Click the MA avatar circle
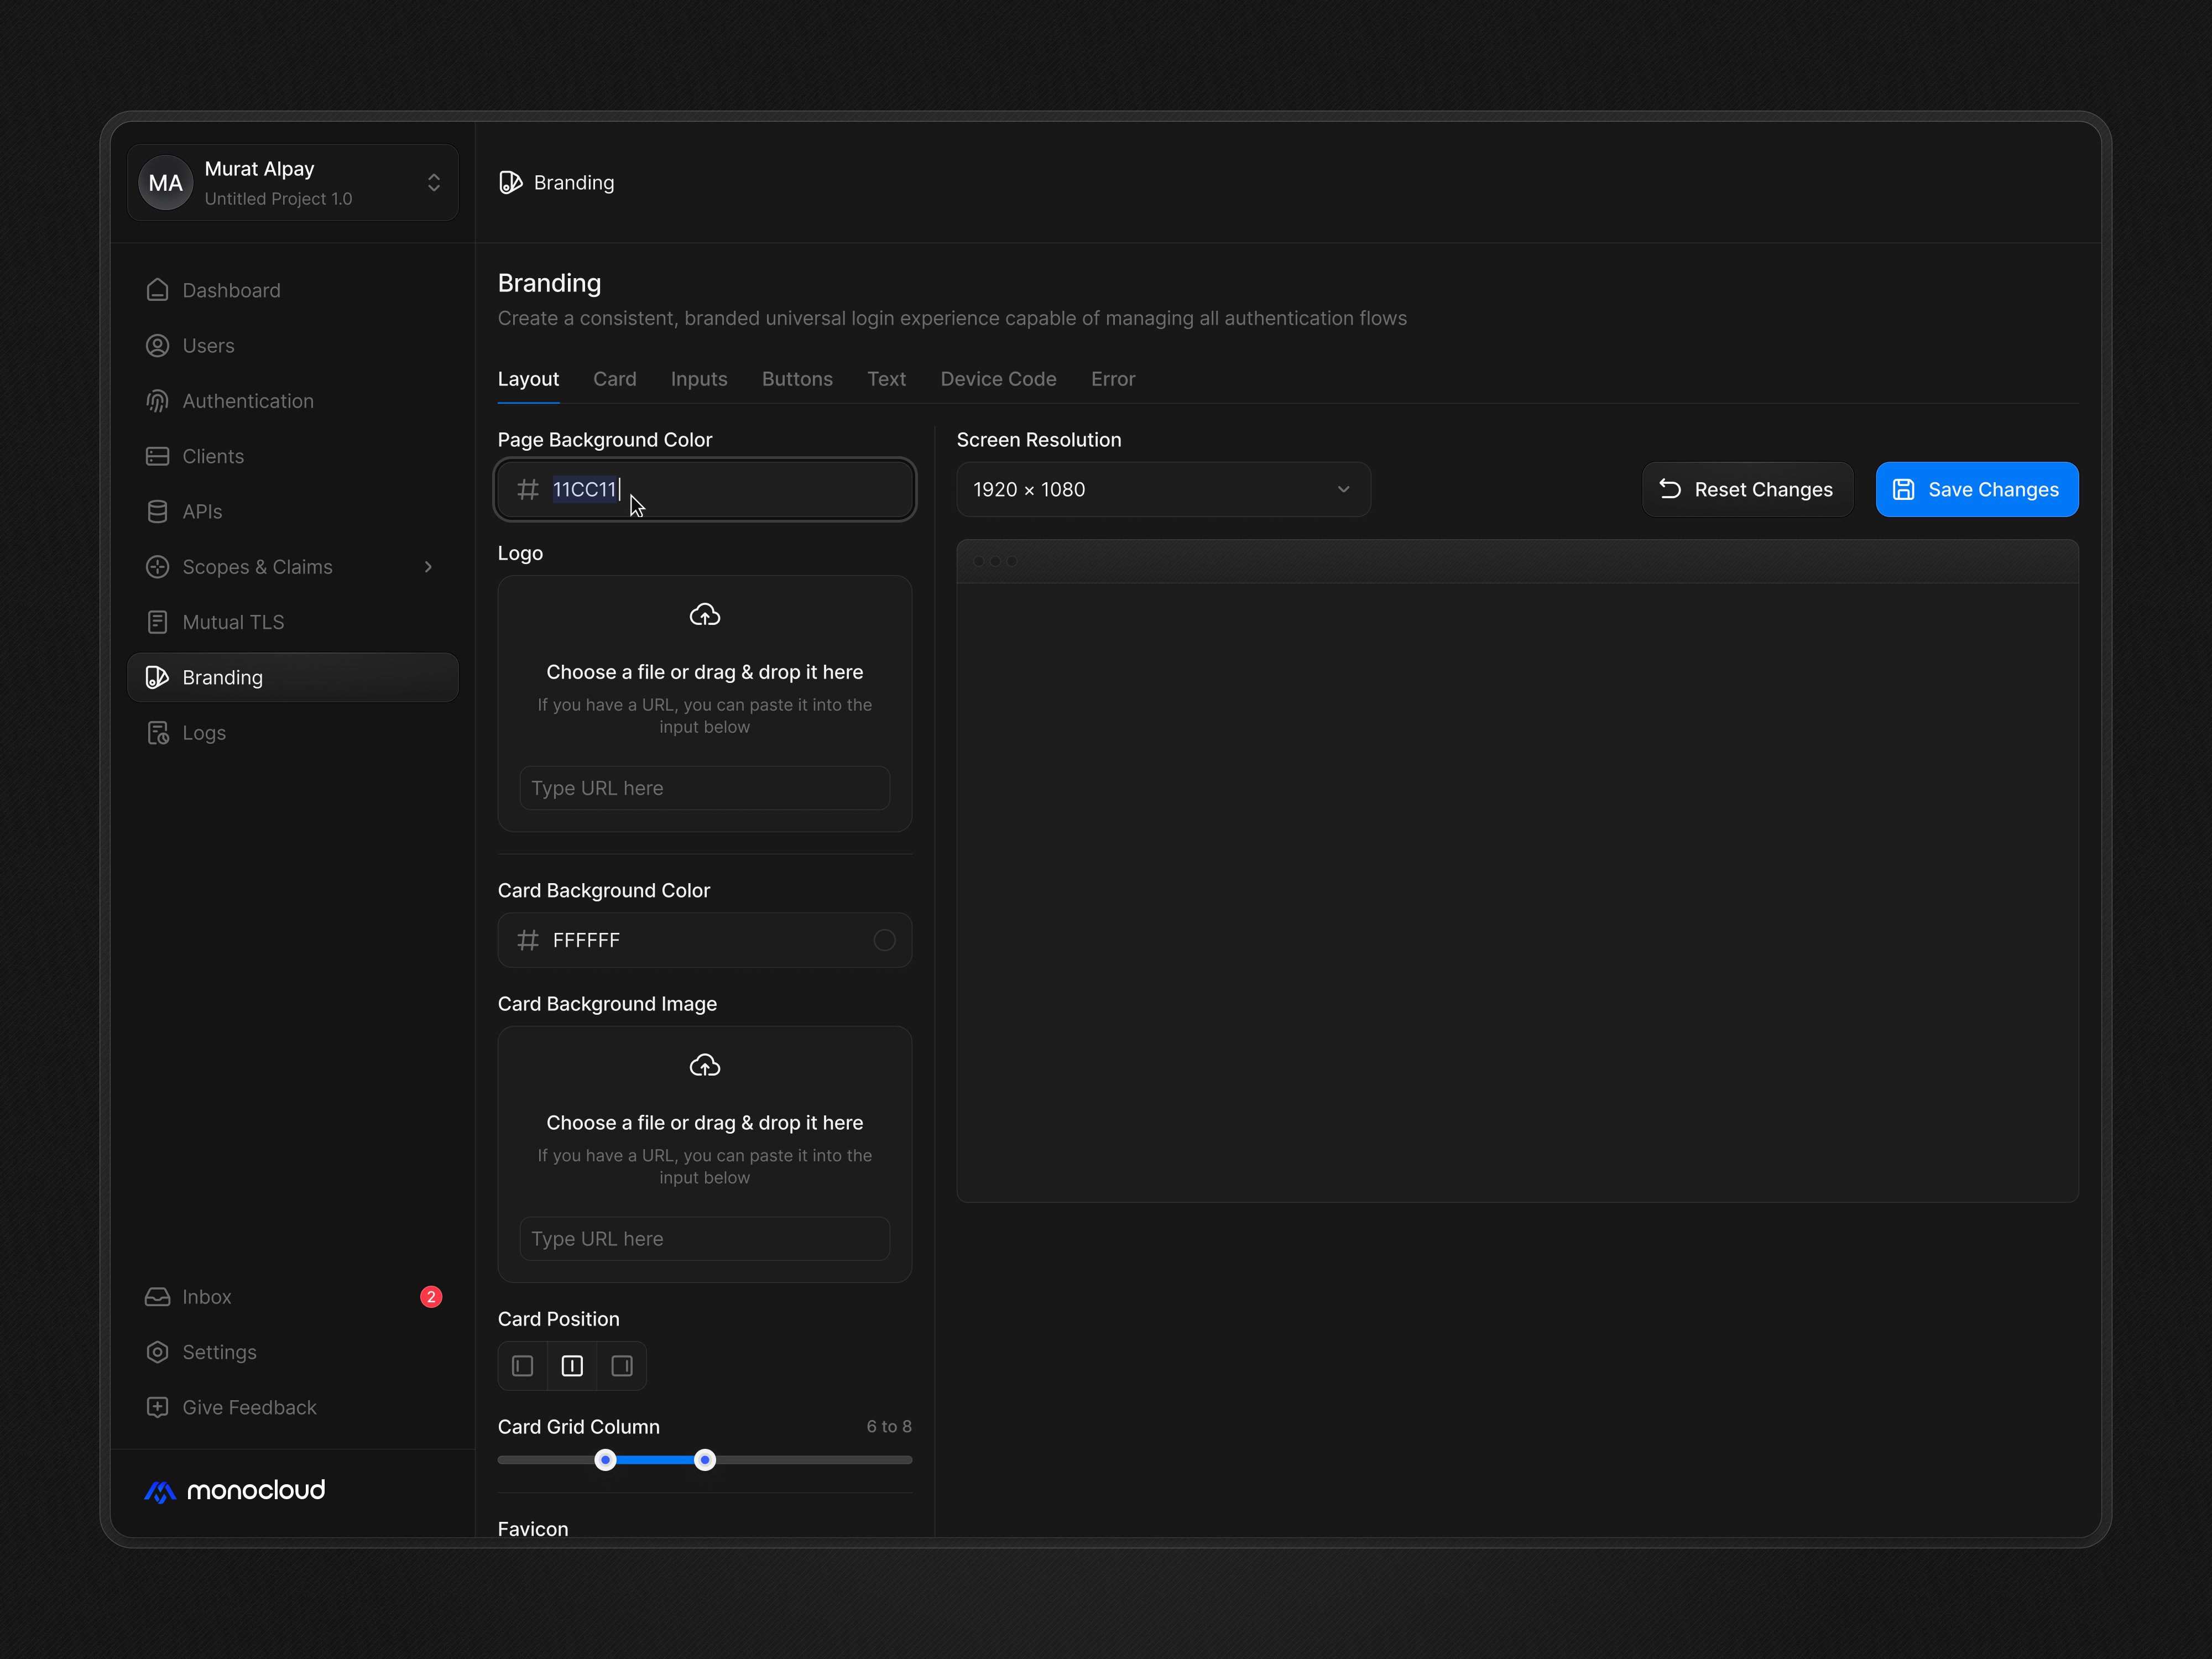Image resolution: width=2212 pixels, height=1659 pixels. coord(165,183)
